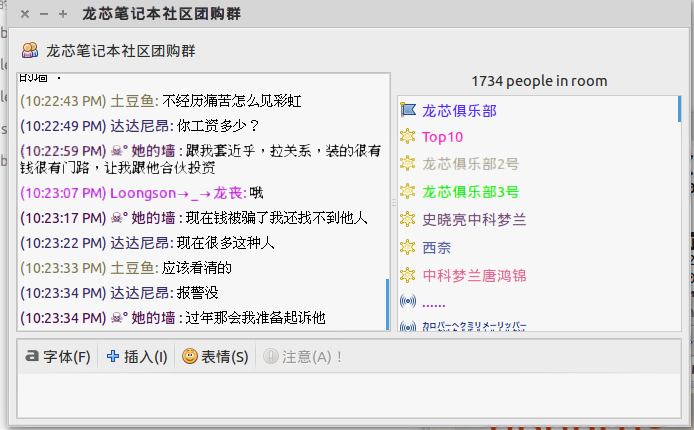Click message 过年那会我准备起诉他
Viewport: 694px width, 430px height.
coord(255,318)
